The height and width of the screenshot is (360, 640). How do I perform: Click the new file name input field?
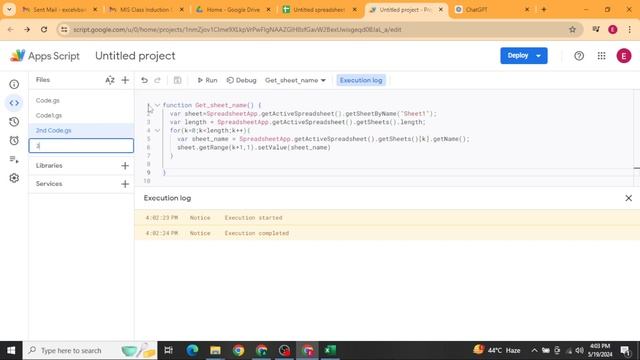81,146
